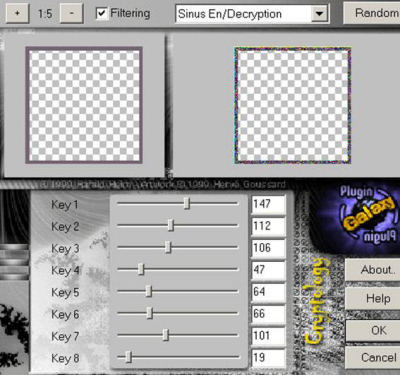Open the Sinus En/Decryption dropdown arrow
The height and width of the screenshot is (375, 400).
point(319,14)
